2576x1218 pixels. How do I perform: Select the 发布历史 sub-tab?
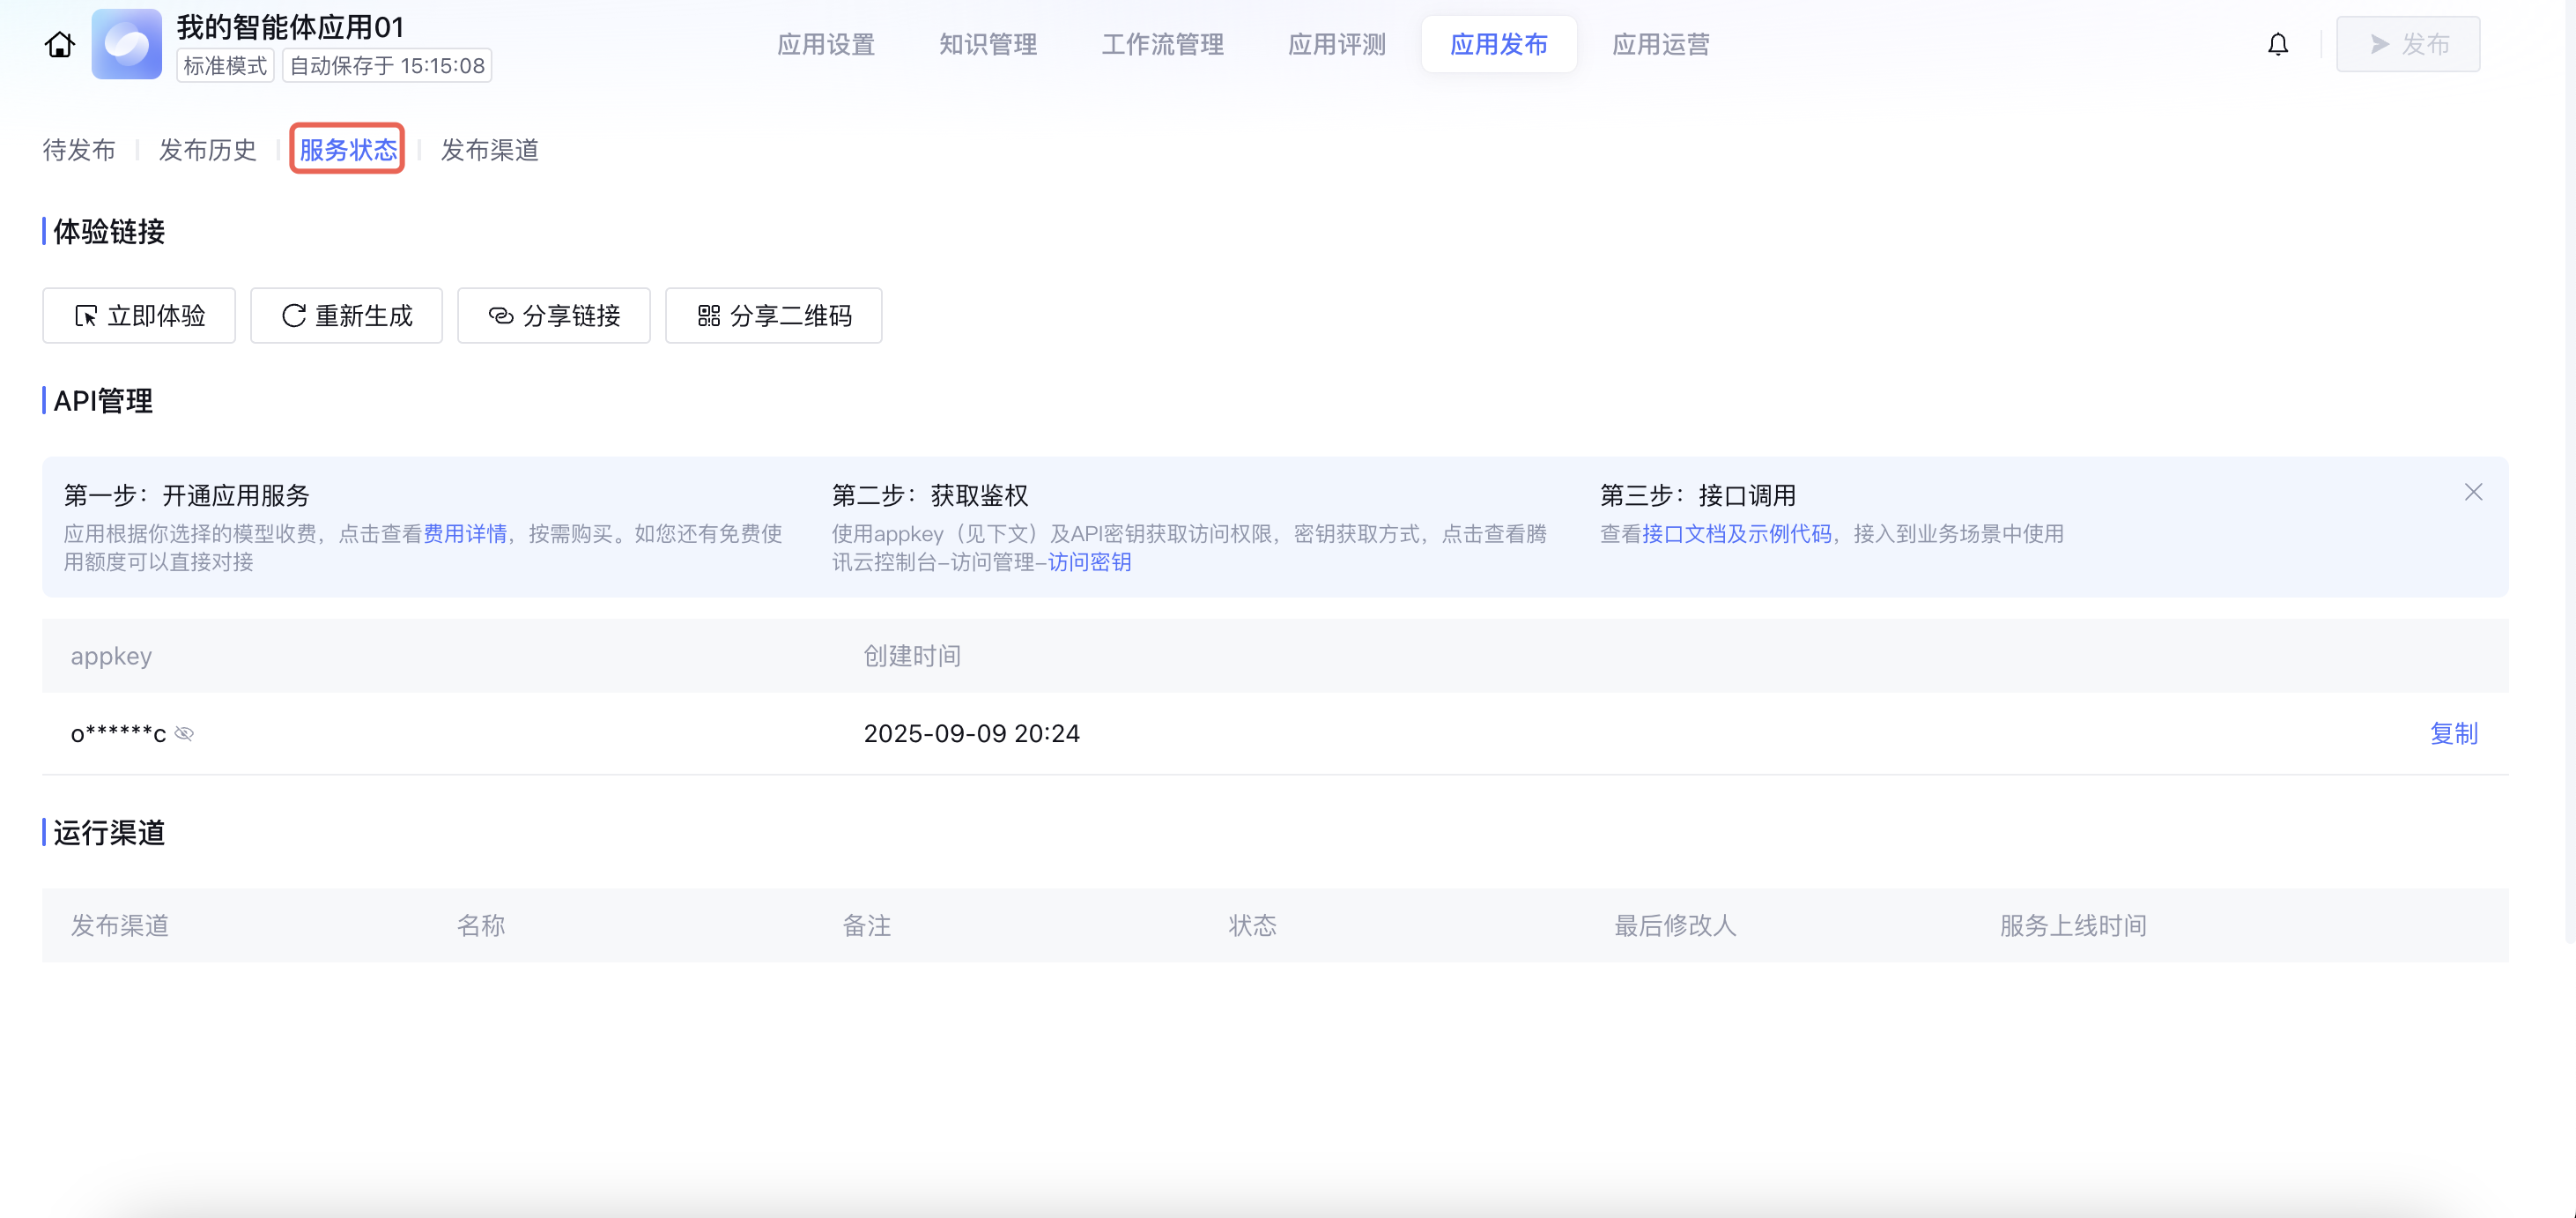coord(207,150)
